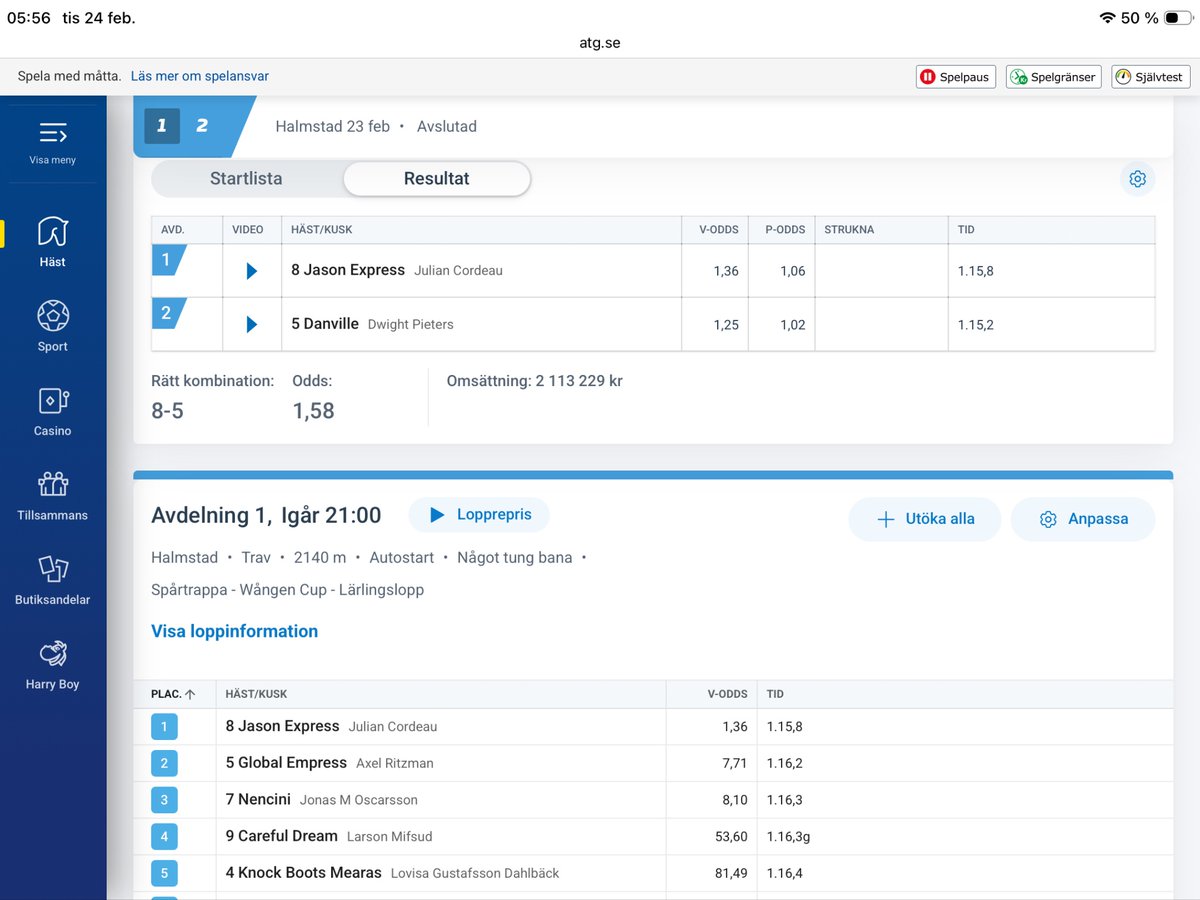Open results settings gear icon
Screen dimensions: 1200x900
tap(1137, 179)
